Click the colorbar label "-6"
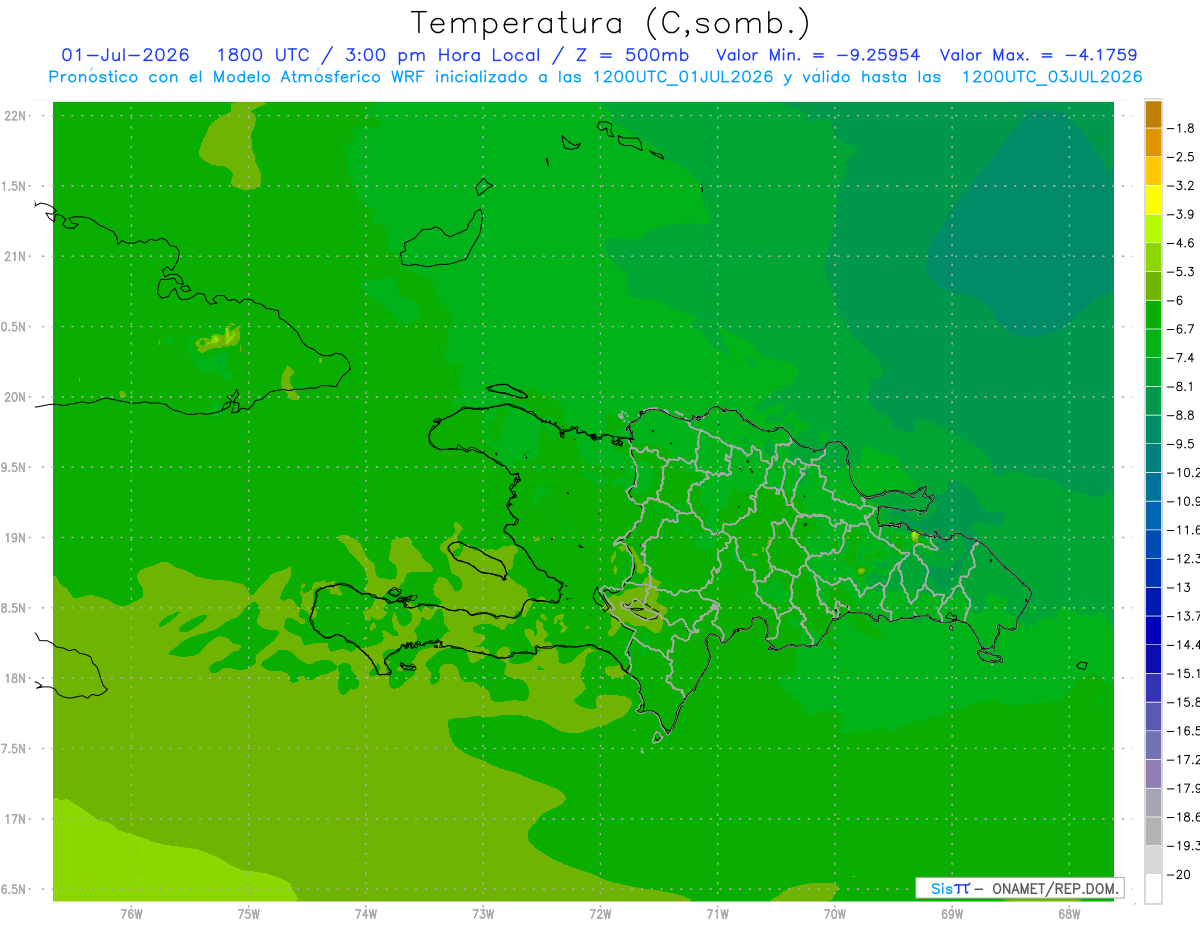This screenshot has height=927, width=1200. (1177, 300)
